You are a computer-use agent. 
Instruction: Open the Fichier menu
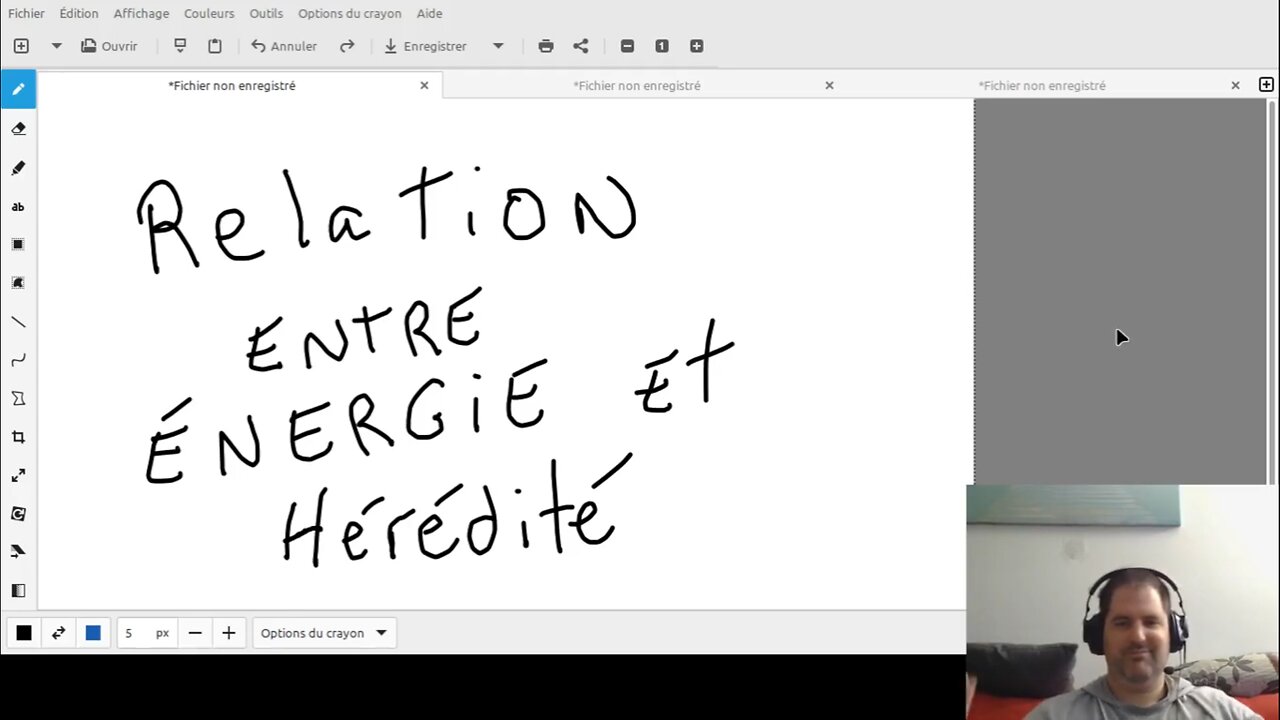click(26, 13)
